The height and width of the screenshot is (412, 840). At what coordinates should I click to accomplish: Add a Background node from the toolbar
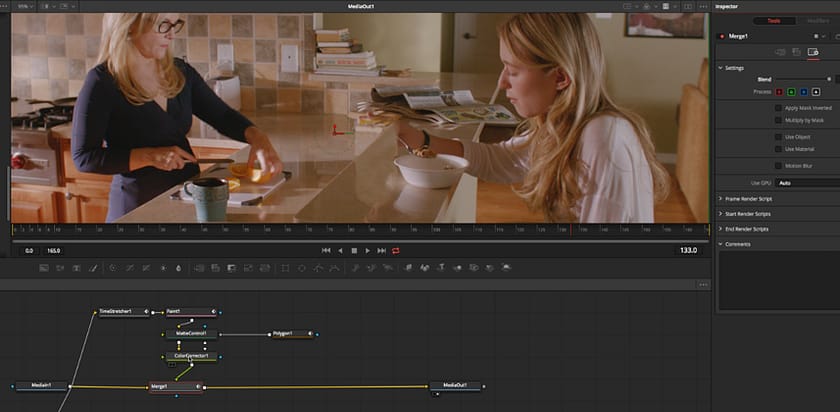pos(44,267)
